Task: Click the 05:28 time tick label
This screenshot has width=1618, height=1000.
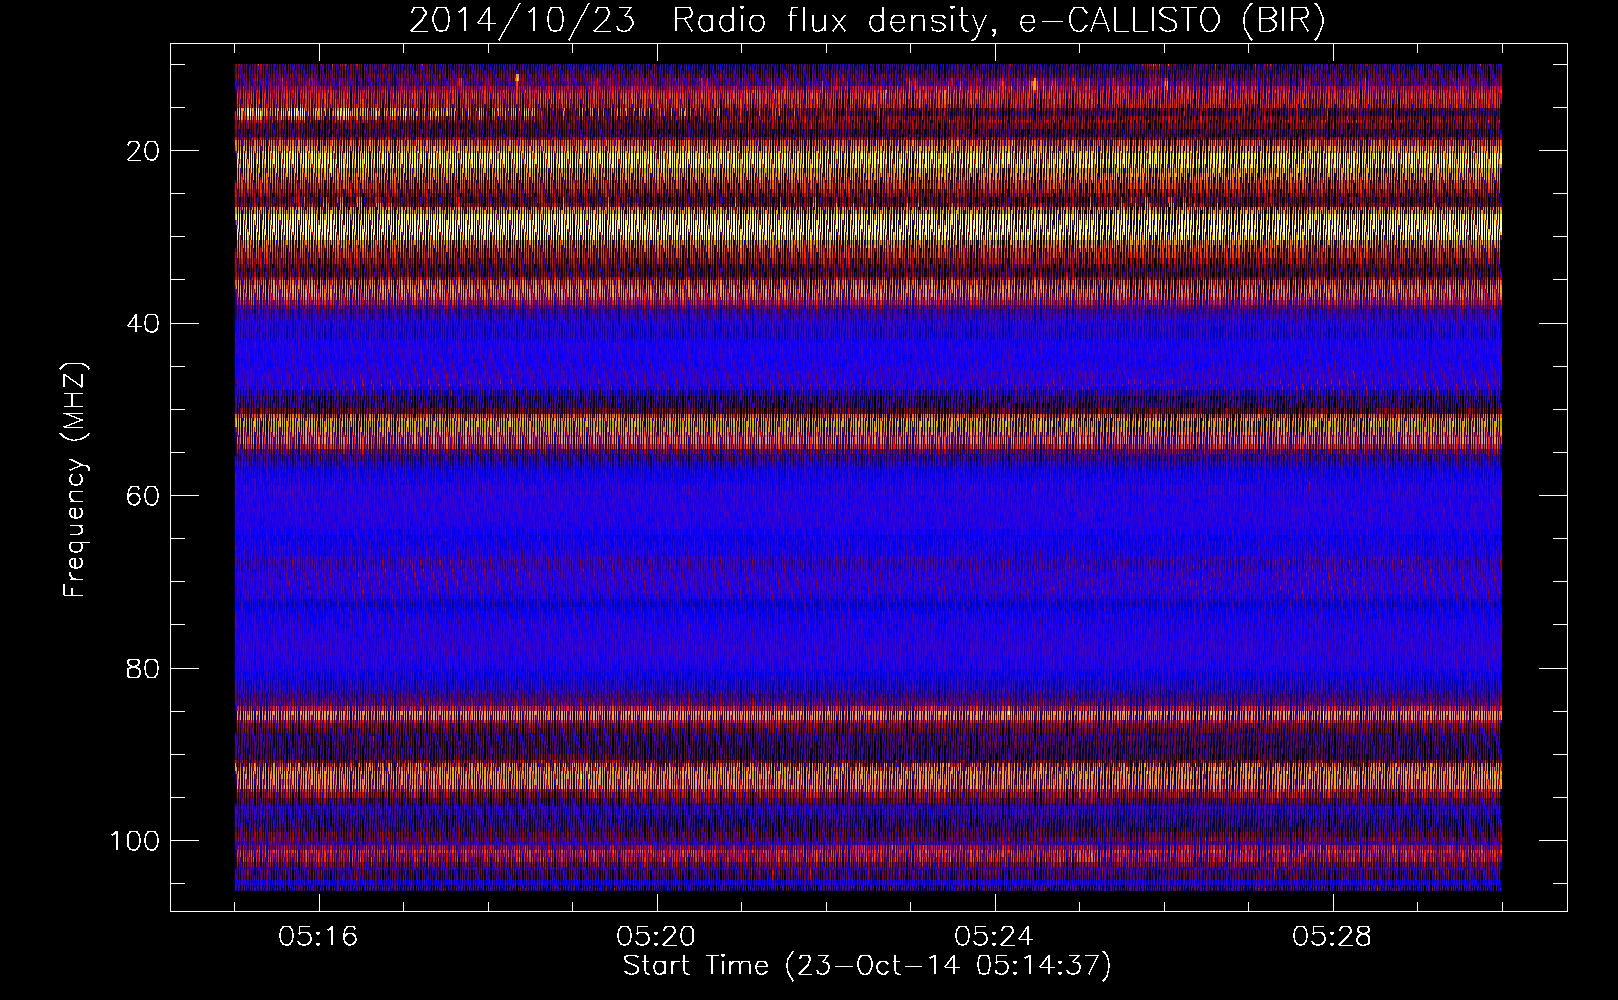Action: tap(1333, 937)
